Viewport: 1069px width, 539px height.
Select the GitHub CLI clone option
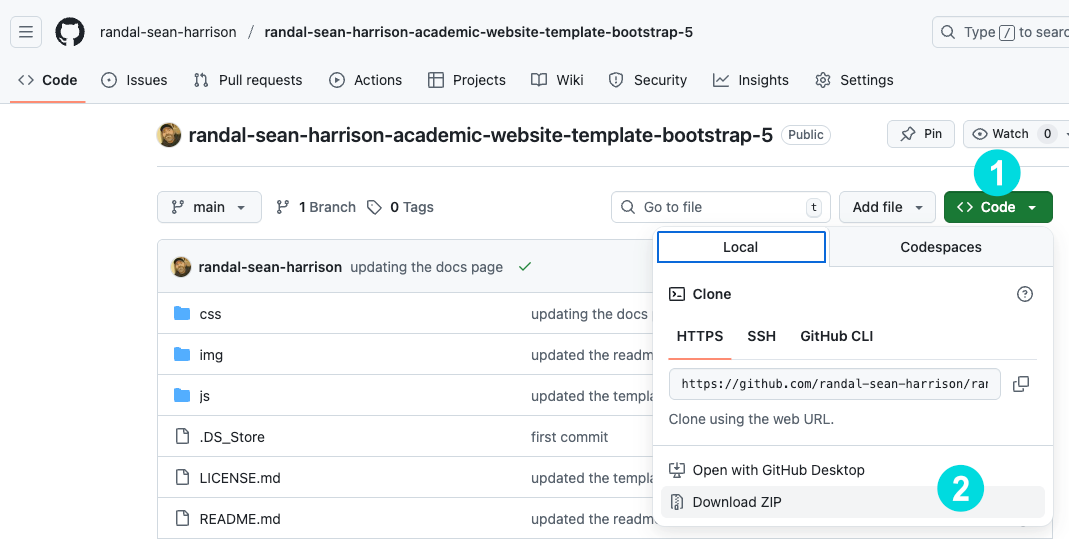[x=836, y=336]
